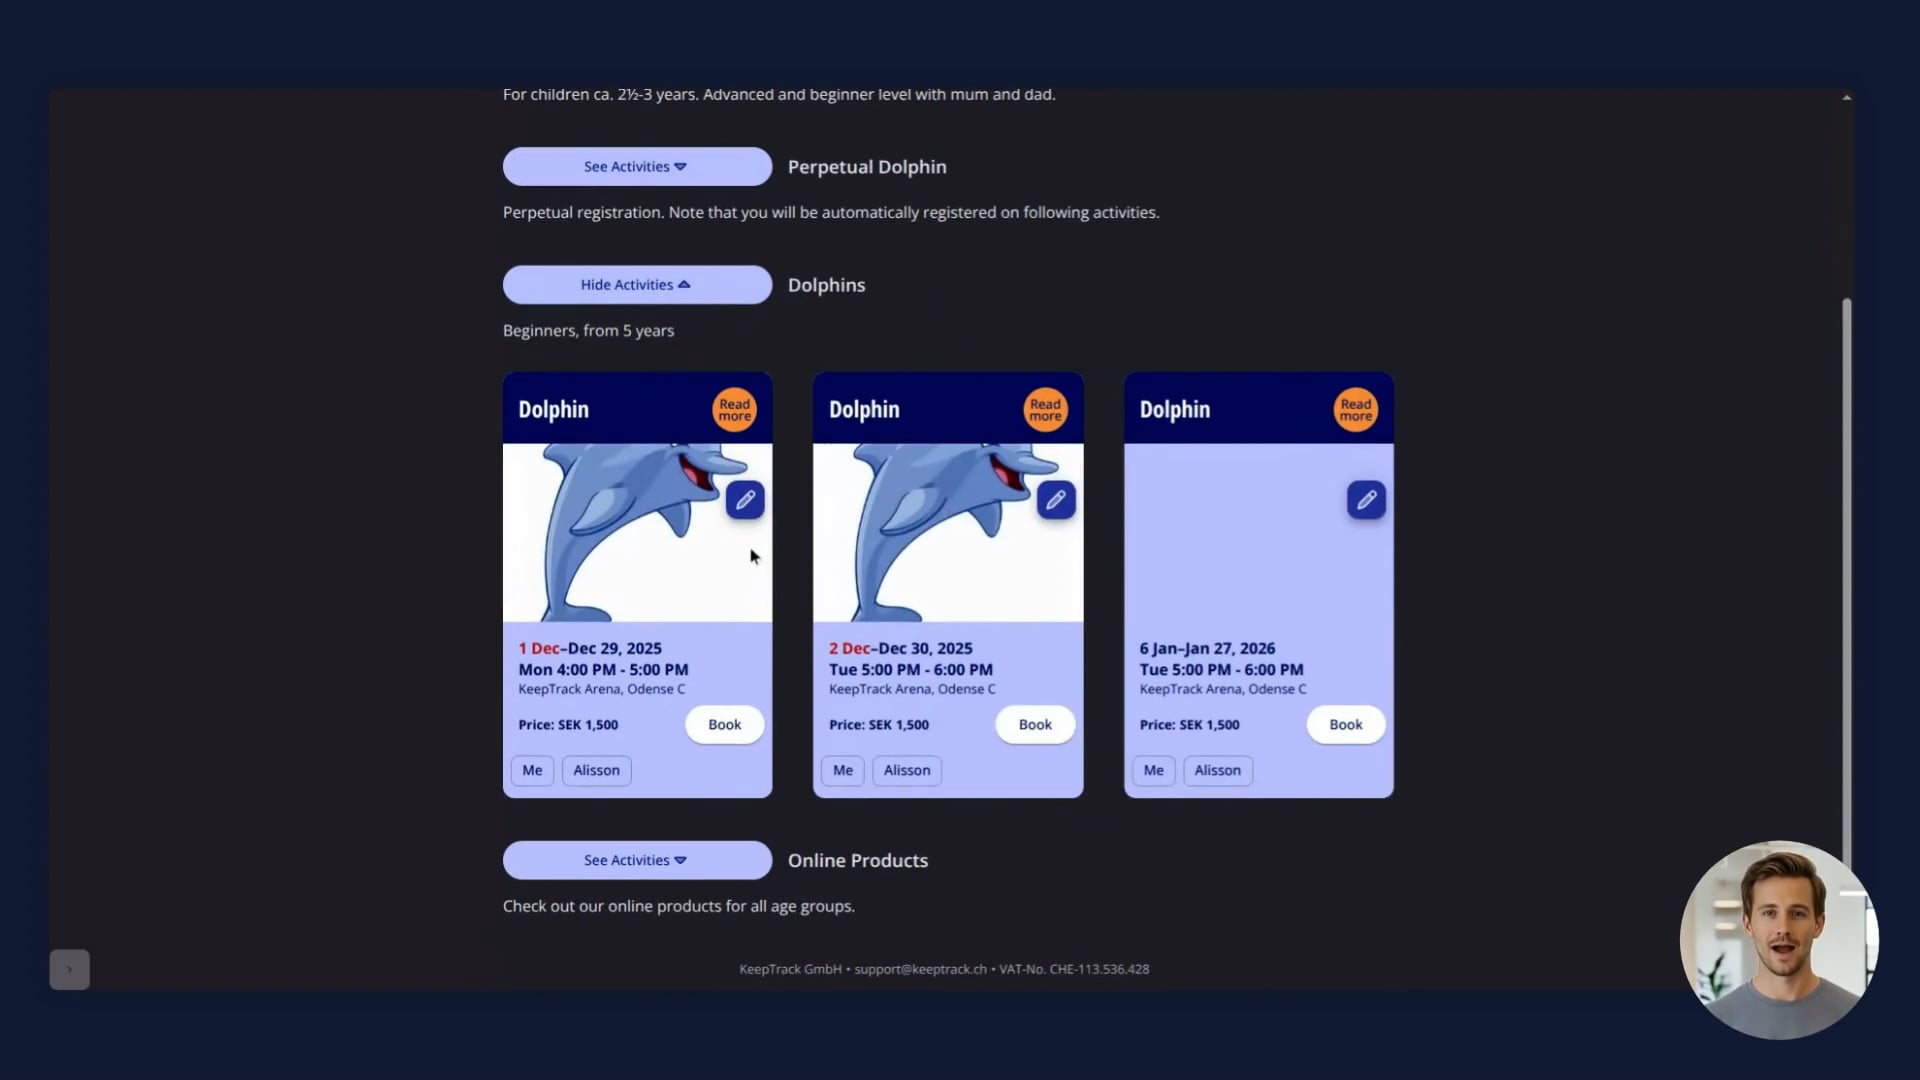Toggle Me on the 2 Dec card
This screenshot has width=1920, height=1080.
coord(843,770)
